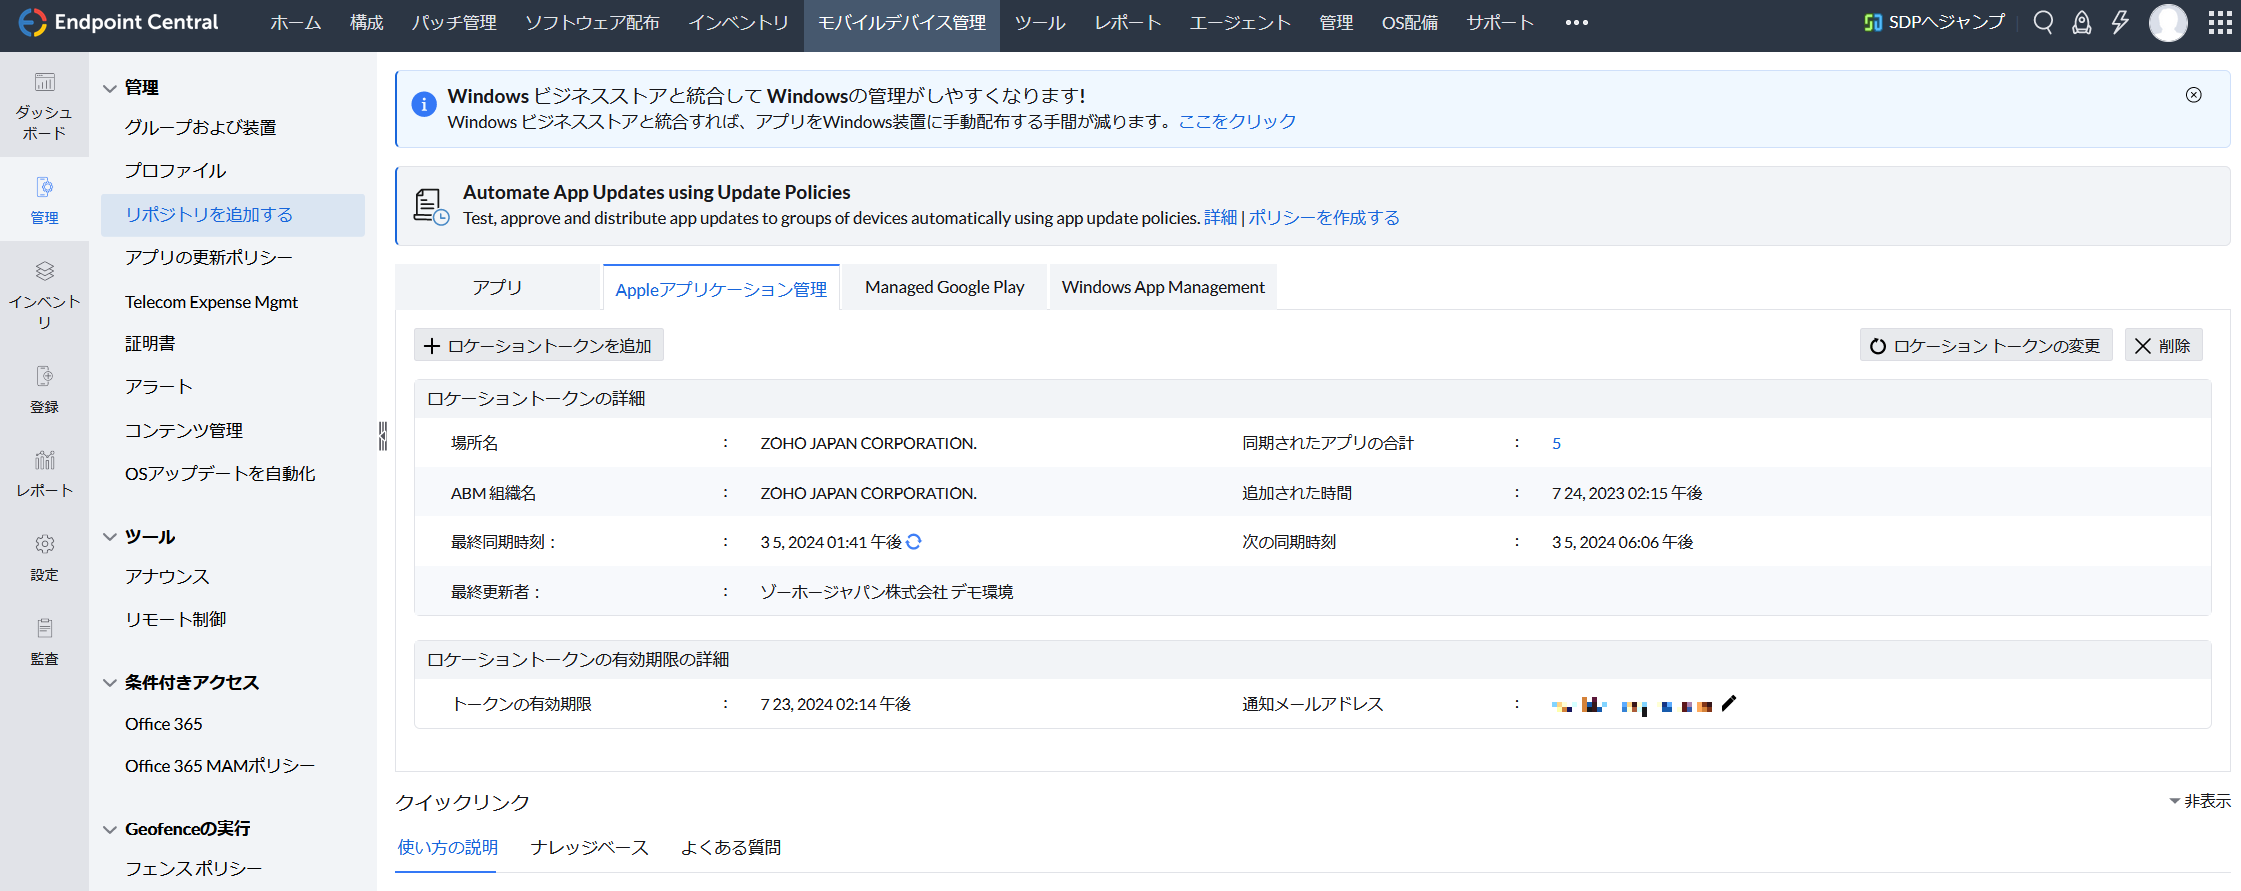Screen dimensions: 2241x891
Task: Click the lightning bolt quick actions icon
Action: coord(2120,22)
